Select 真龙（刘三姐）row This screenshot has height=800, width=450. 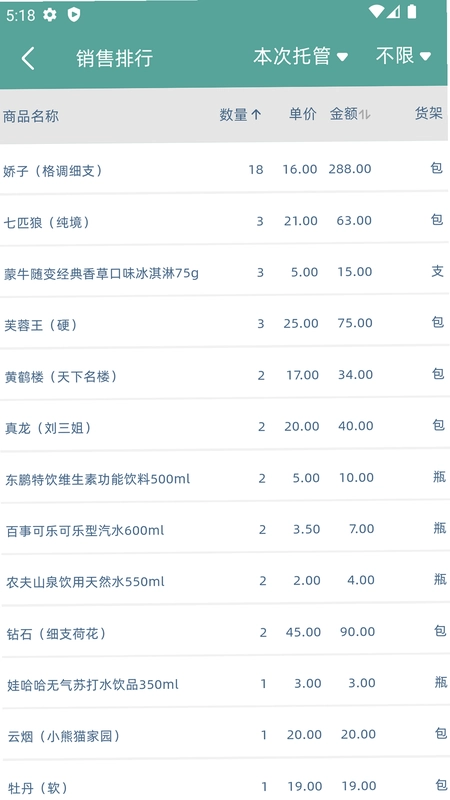224,427
